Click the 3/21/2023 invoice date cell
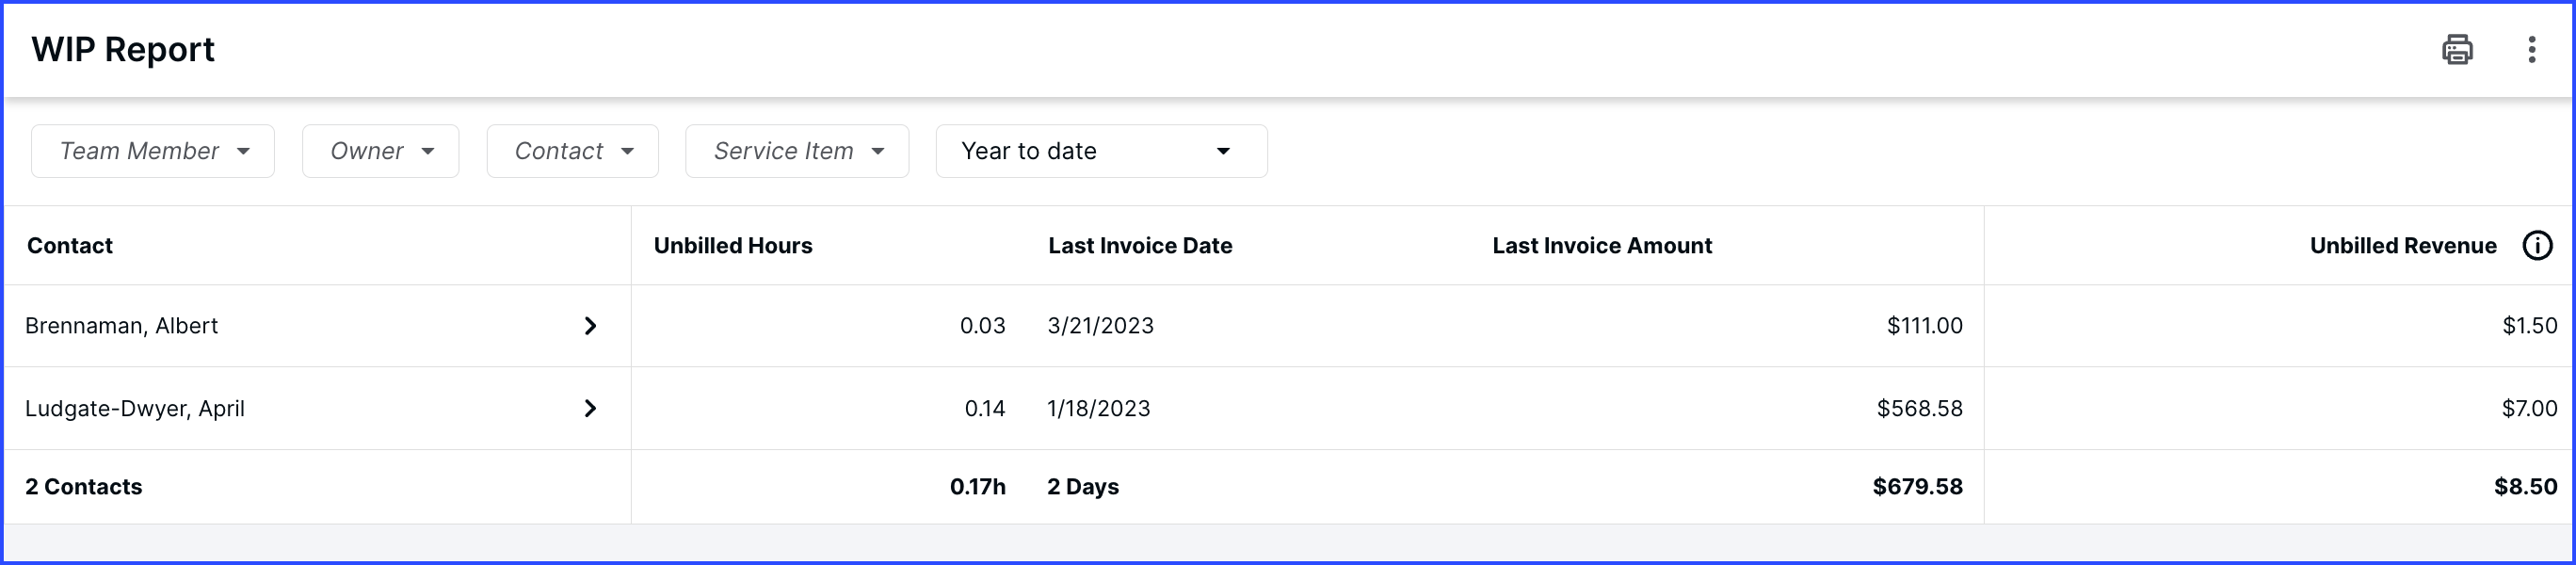Image resolution: width=2576 pixels, height=565 pixels. click(x=1100, y=326)
